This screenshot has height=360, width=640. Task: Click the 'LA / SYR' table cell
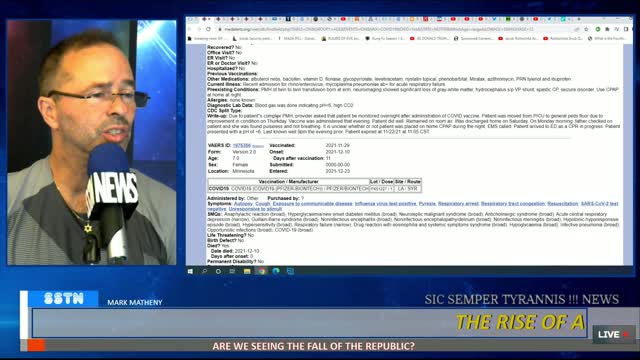coord(408,189)
